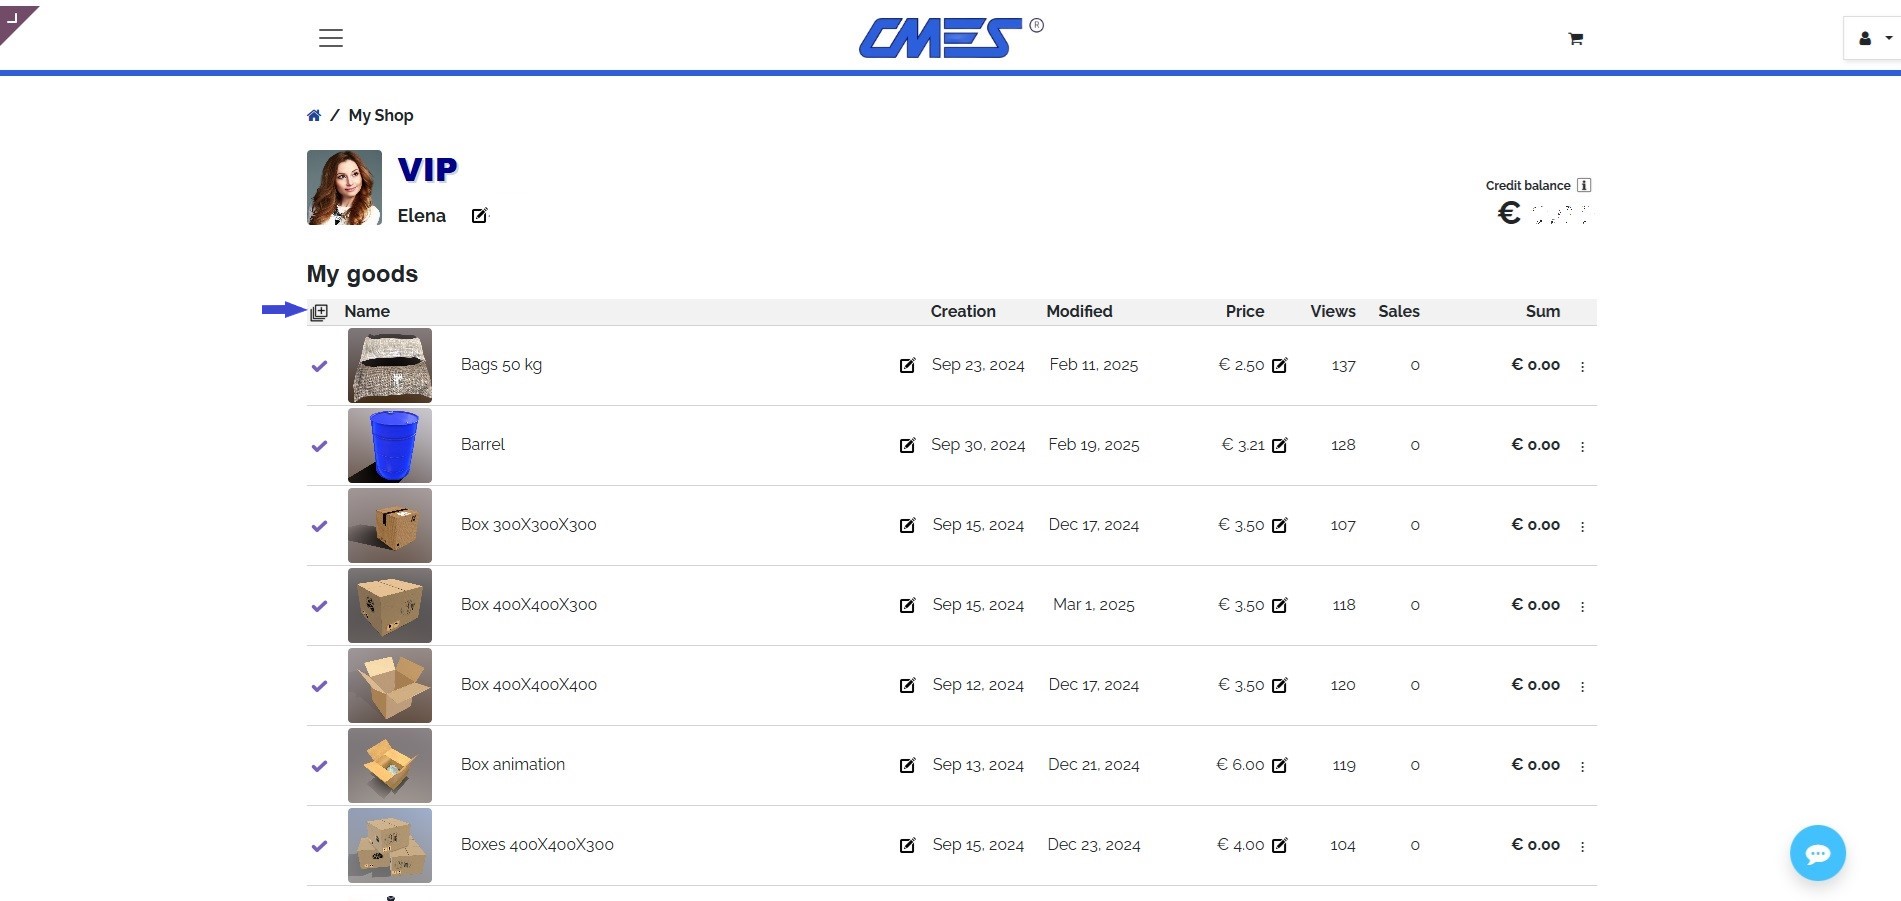Screen dimensions: 1901x901
Task: Open the chat support bubble
Action: click(x=1817, y=853)
